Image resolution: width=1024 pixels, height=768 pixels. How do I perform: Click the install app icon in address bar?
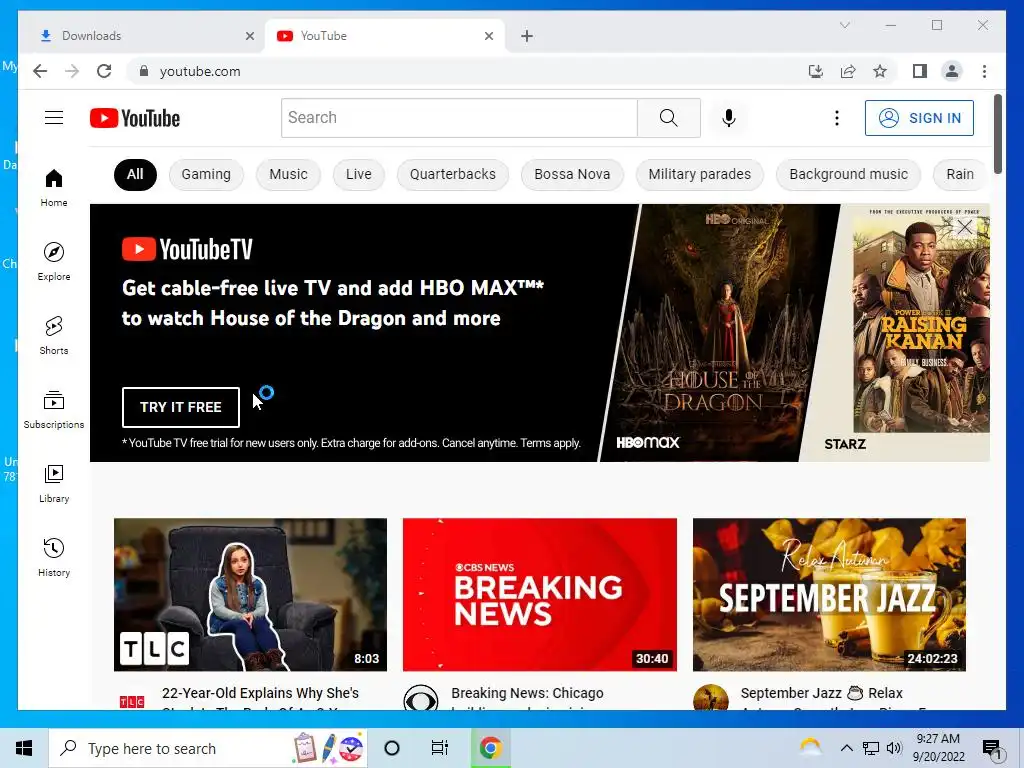coord(816,71)
